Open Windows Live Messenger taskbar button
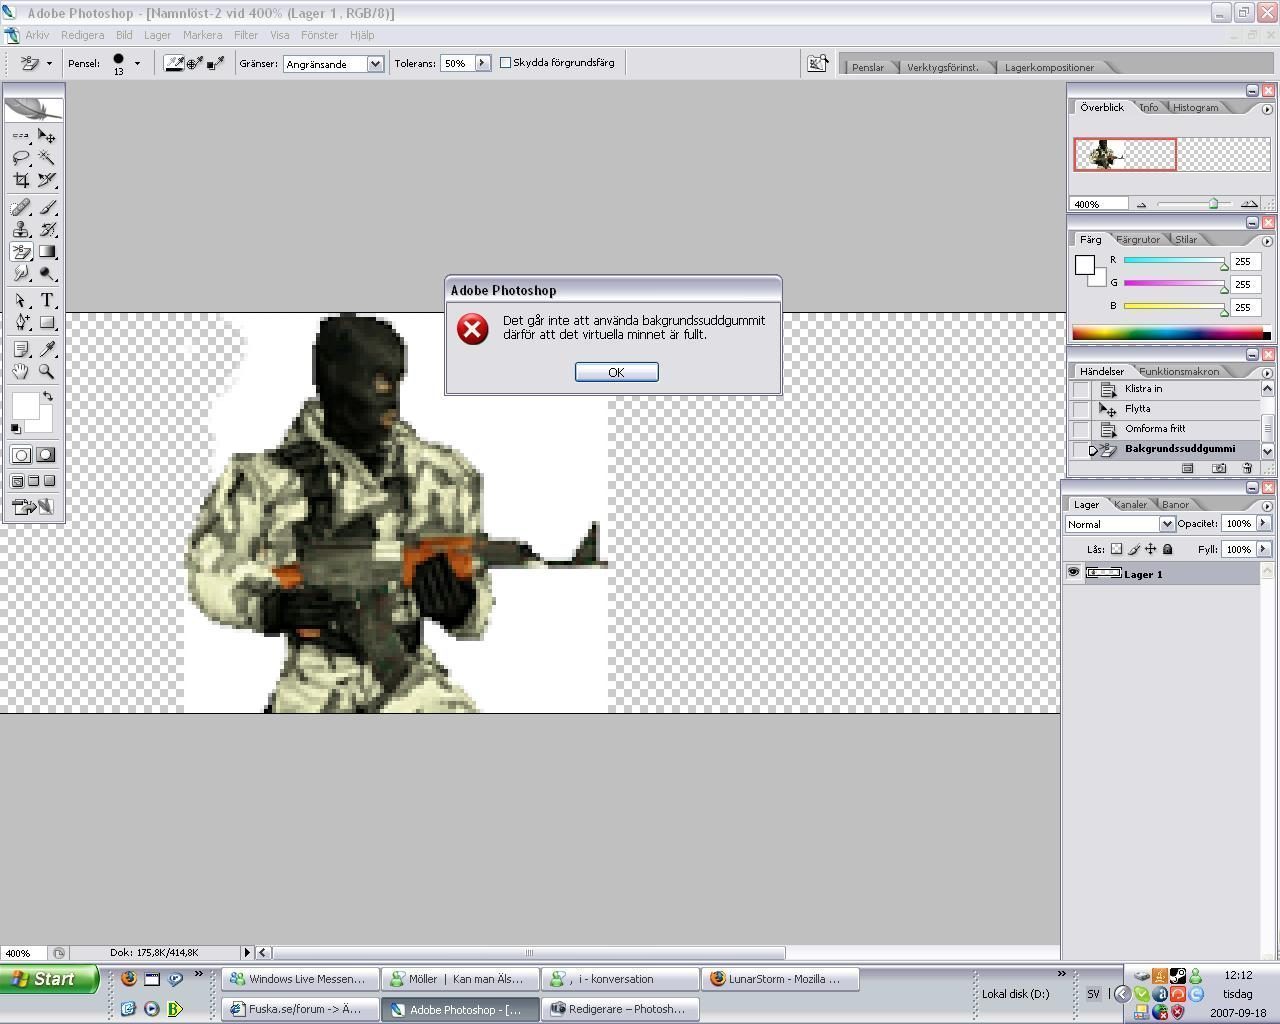The width and height of the screenshot is (1280, 1024). [x=301, y=979]
